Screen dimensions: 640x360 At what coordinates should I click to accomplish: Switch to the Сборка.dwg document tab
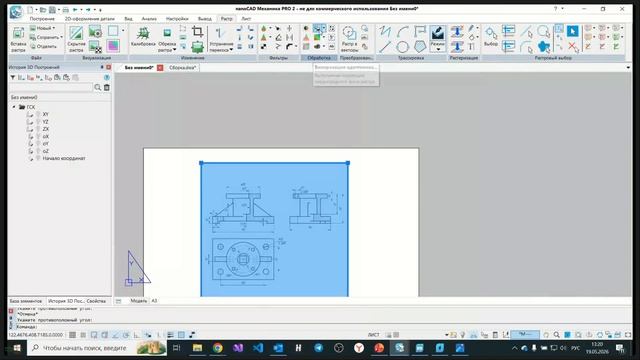pyautogui.click(x=182, y=68)
